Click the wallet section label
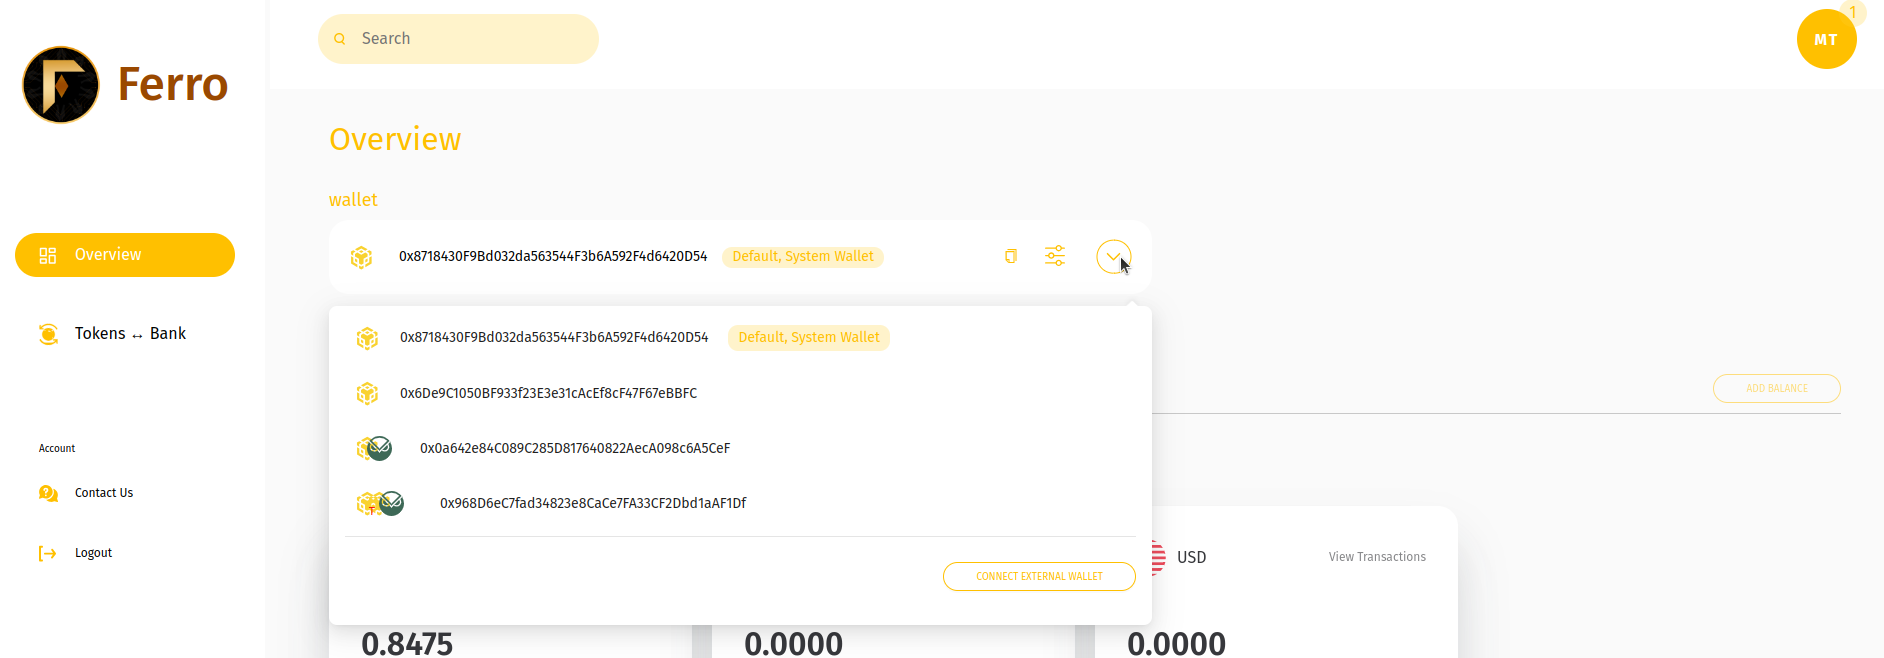1884x658 pixels. pyautogui.click(x=353, y=200)
